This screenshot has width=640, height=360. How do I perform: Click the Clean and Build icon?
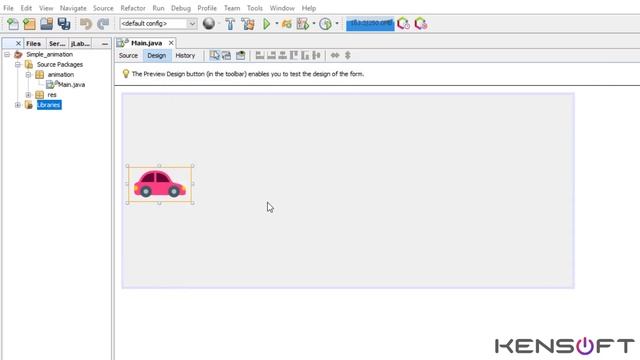pos(248,24)
